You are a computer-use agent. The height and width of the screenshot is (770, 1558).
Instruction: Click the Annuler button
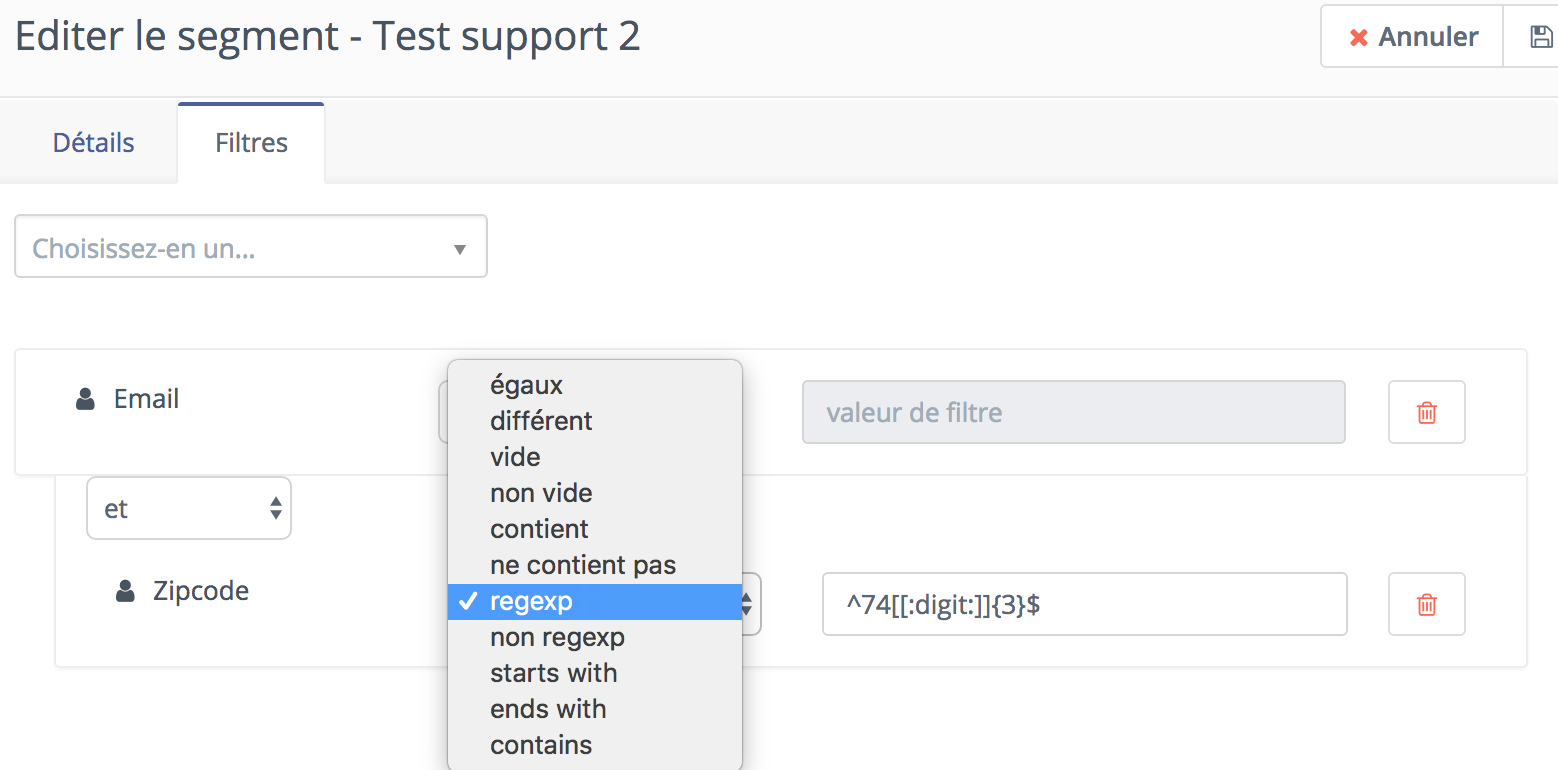click(1412, 37)
